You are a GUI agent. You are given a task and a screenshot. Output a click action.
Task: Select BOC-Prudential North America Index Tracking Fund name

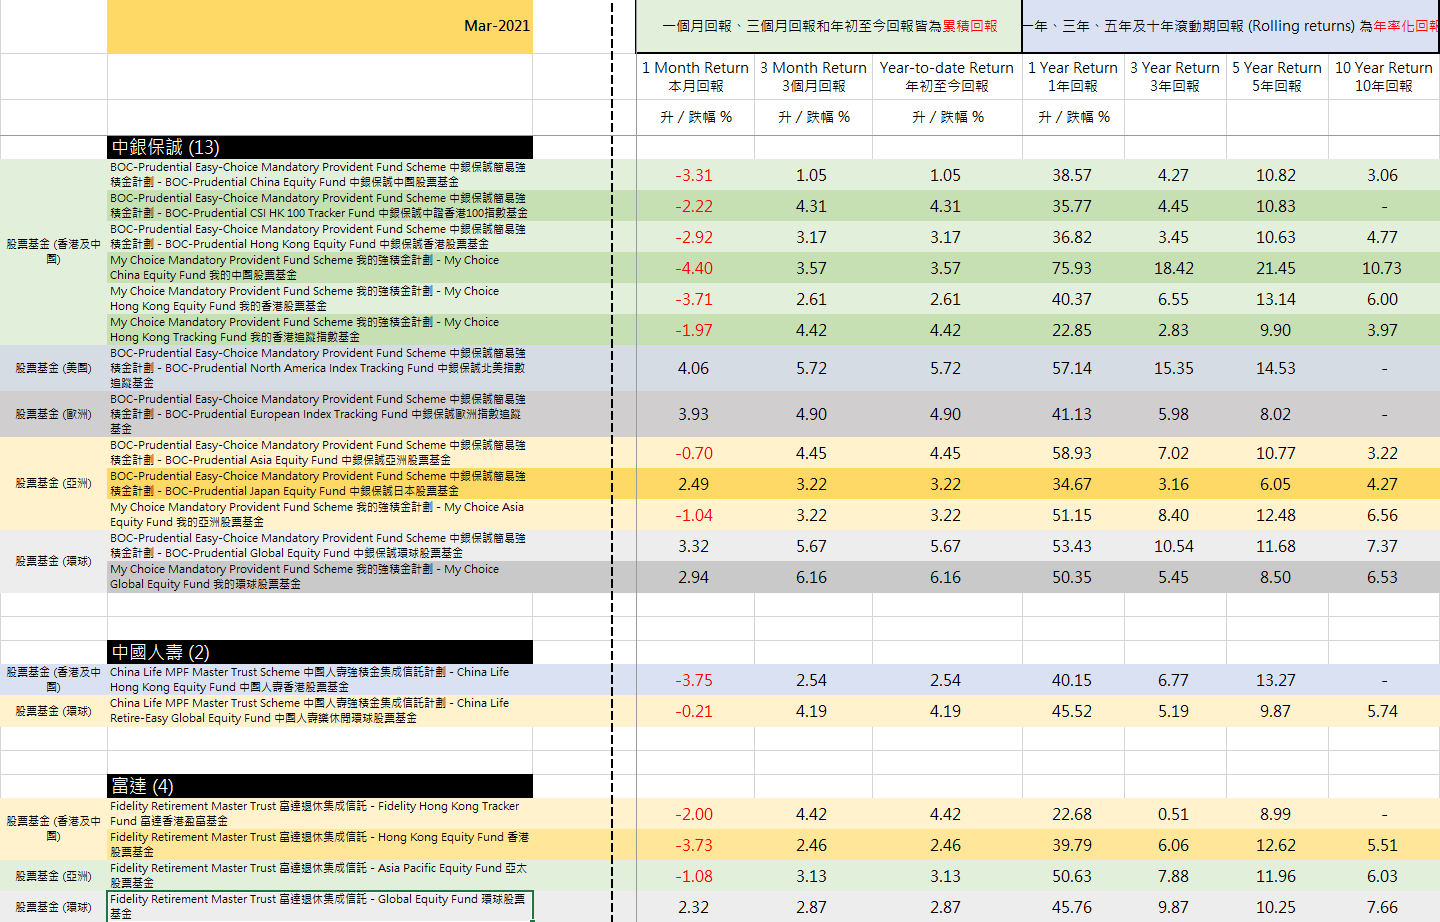pos(320,368)
